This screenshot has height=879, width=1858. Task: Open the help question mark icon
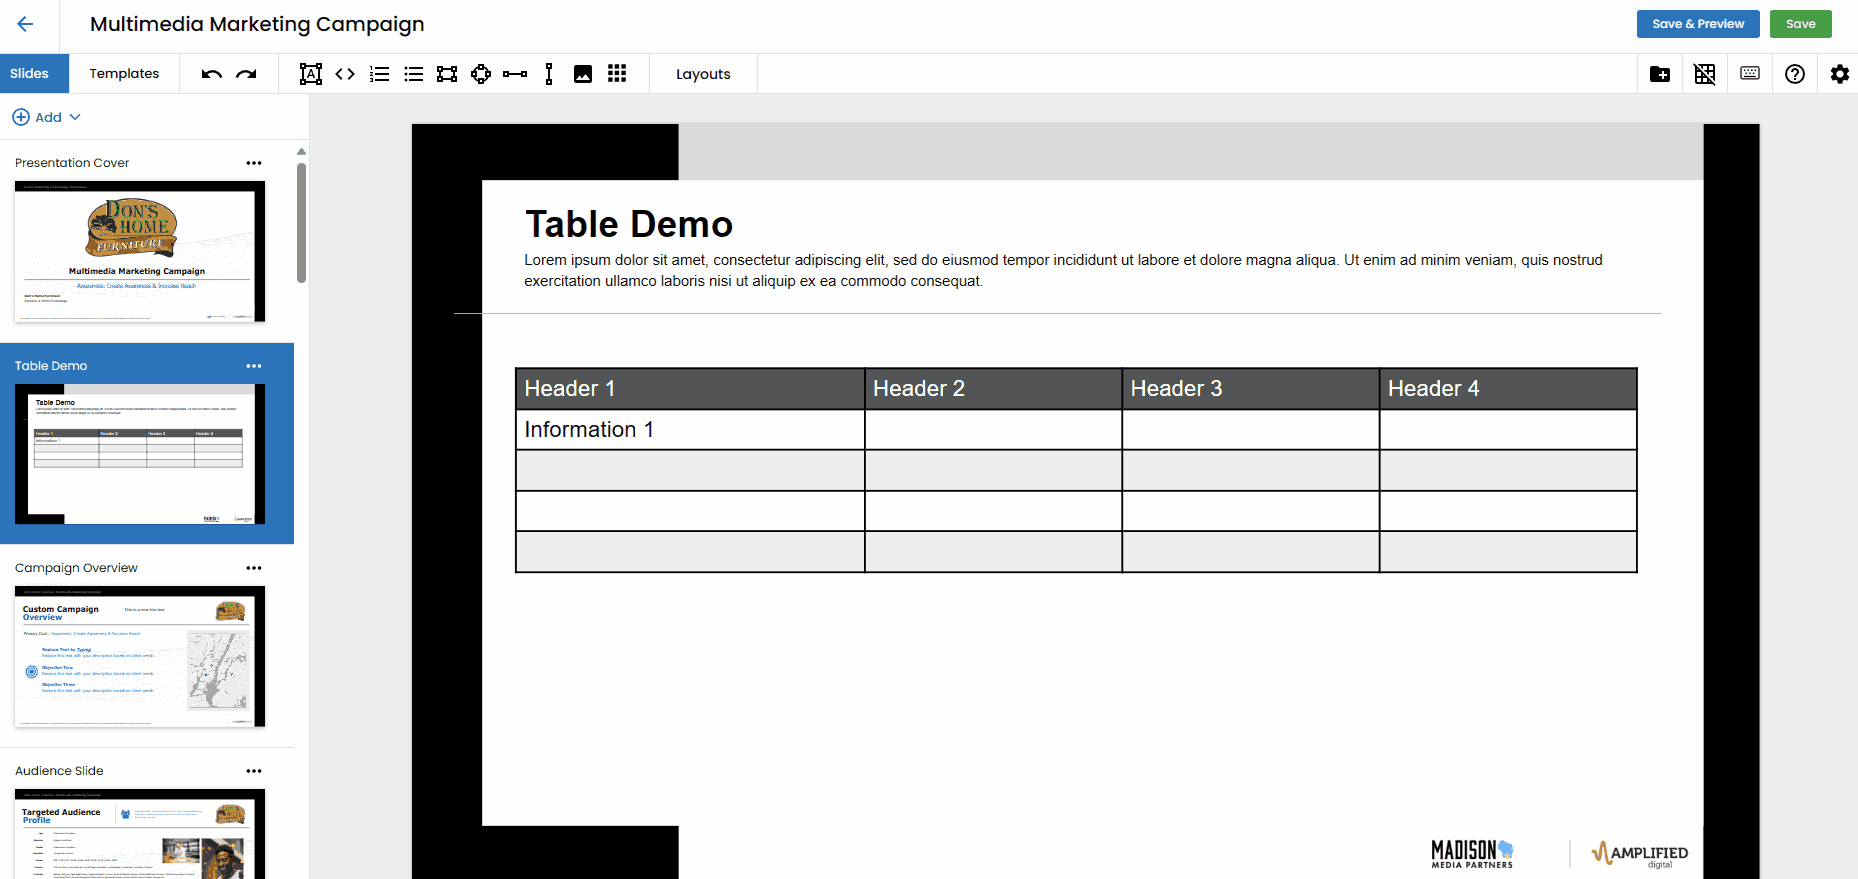click(x=1795, y=74)
